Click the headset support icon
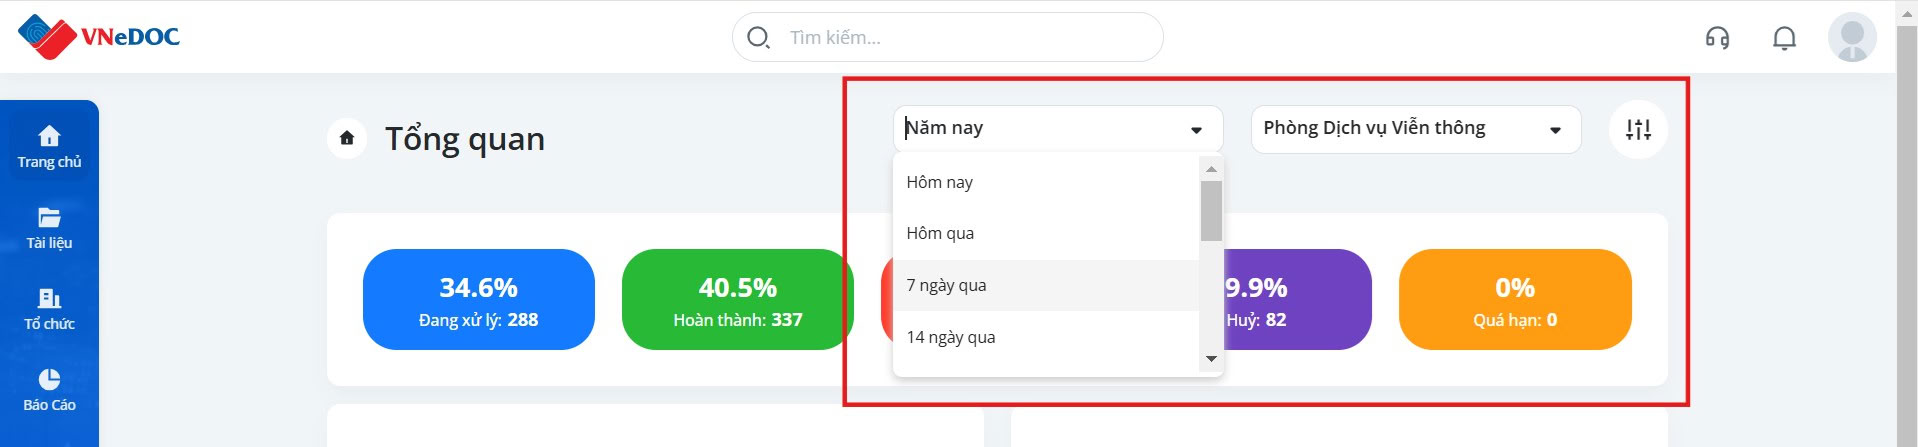 pos(1717,38)
